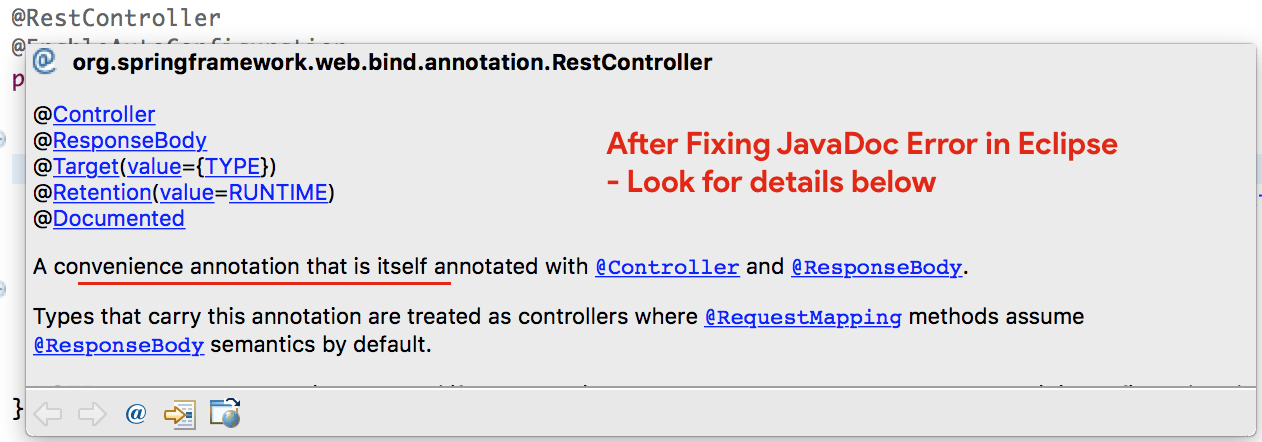This screenshot has width=1262, height=442.
Task: Show in Javadoc View @ icon
Action: [136, 413]
